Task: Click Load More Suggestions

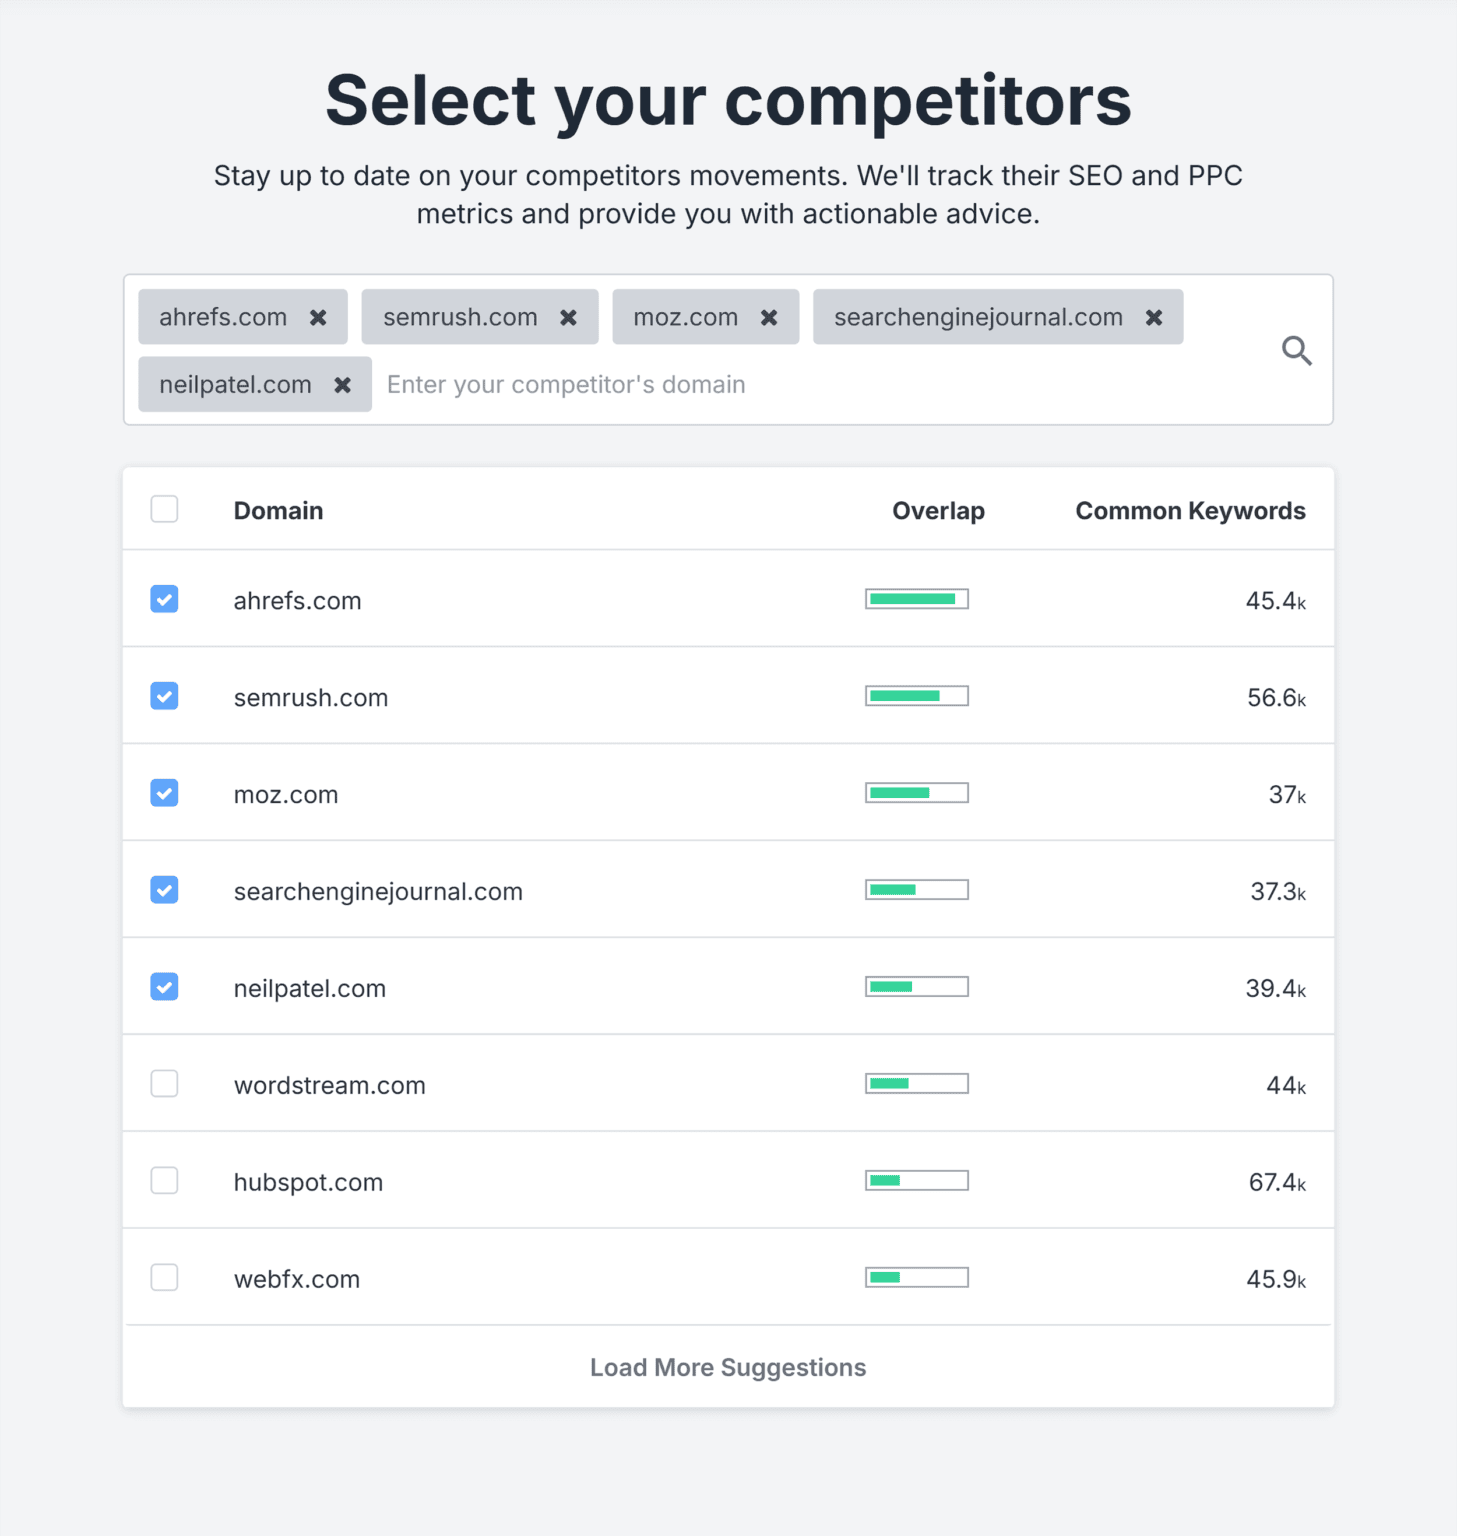Action: [x=727, y=1367]
